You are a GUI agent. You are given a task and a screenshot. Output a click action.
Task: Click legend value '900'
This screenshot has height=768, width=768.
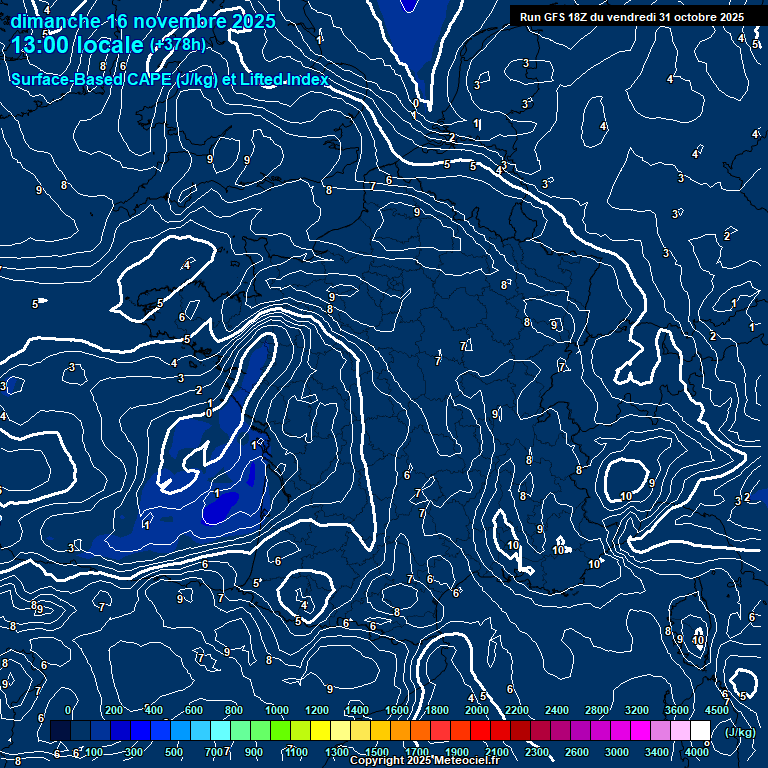[x=254, y=752]
